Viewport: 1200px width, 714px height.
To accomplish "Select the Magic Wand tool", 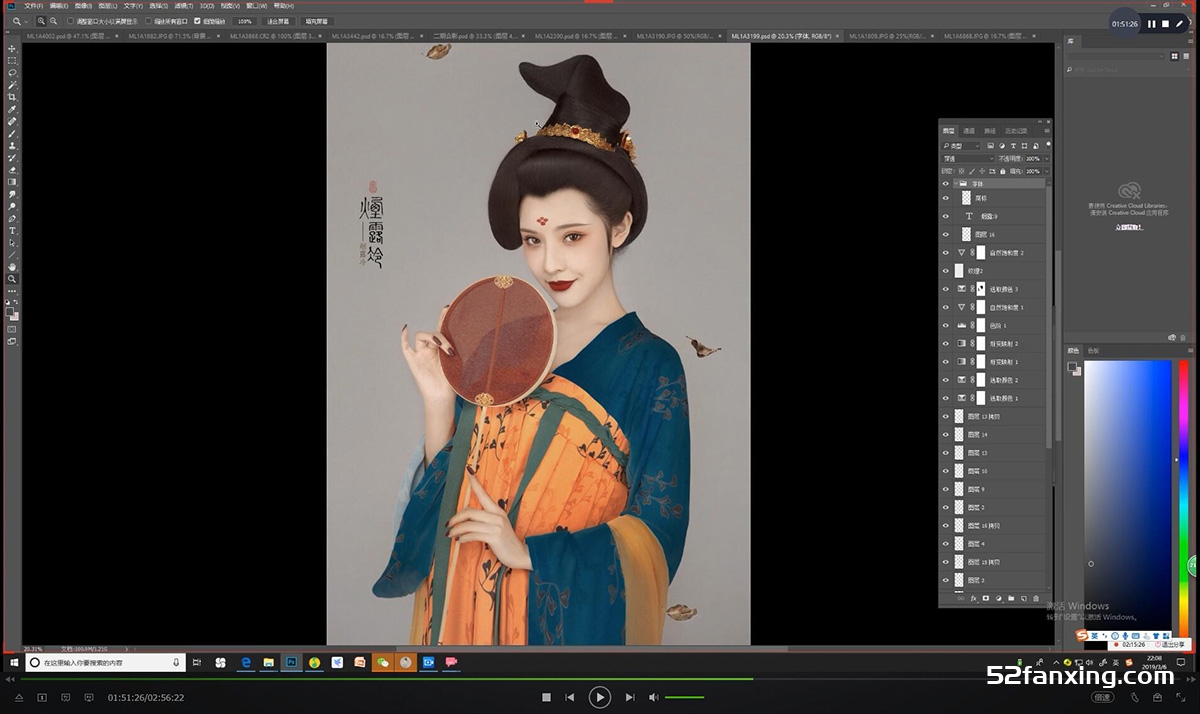I will click(x=14, y=83).
